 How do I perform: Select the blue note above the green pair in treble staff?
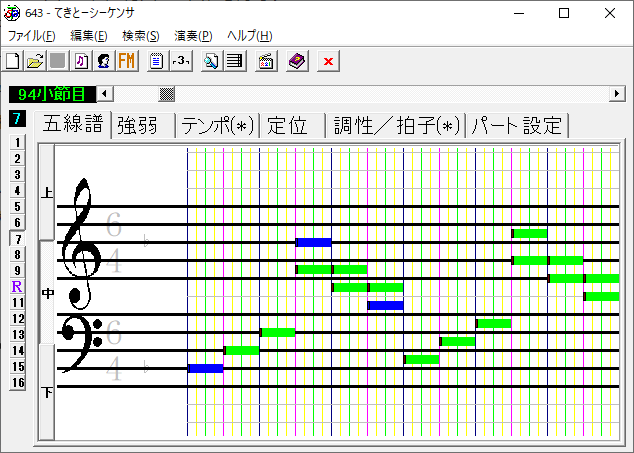point(313,242)
